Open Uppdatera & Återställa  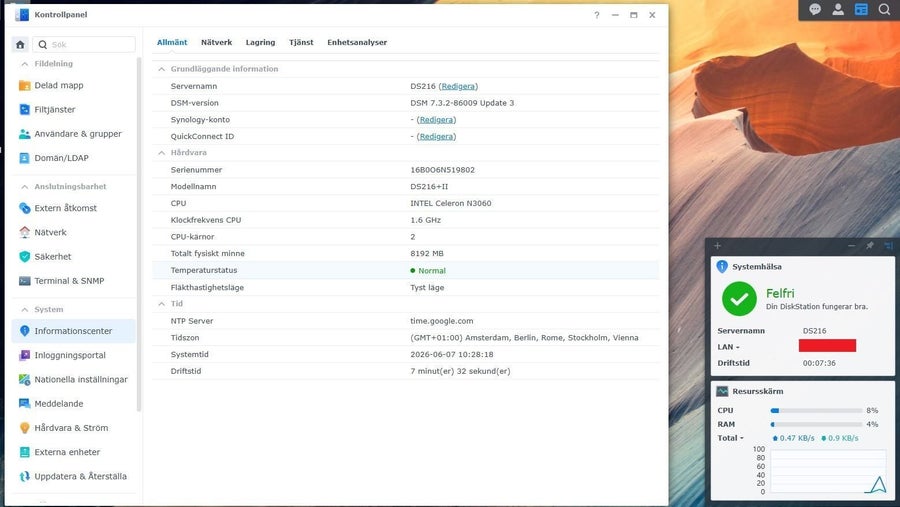click(x=73, y=476)
